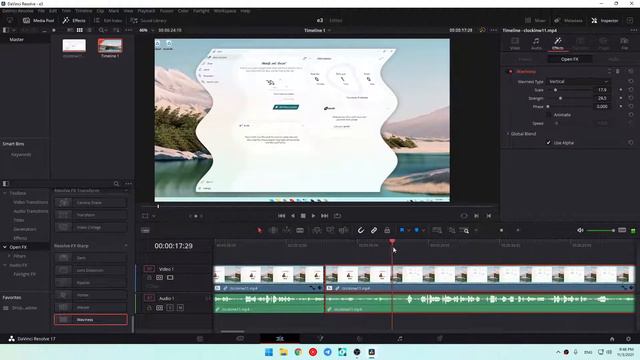
Task: Select the Open FX sub-tab in Inspector
Action: pyautogui.click(x=569, y=59)
